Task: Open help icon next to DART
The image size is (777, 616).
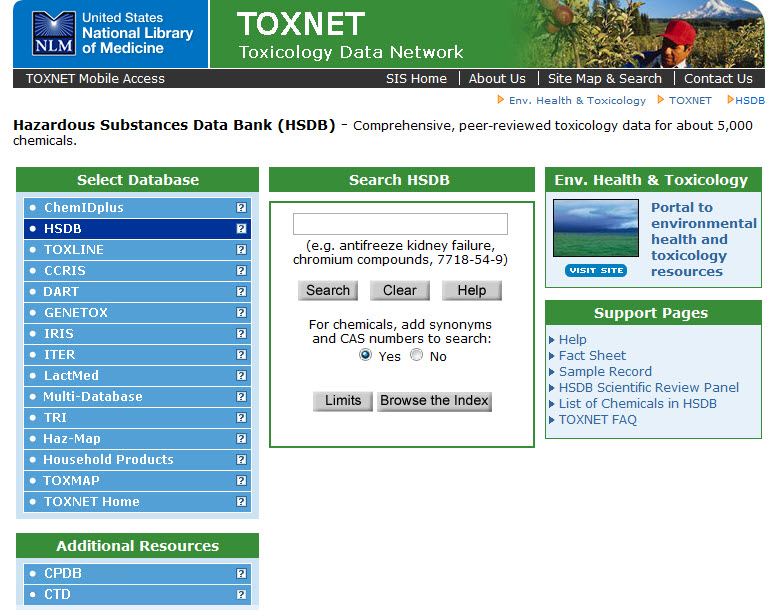Action: pyautogui.click(x=241, y=291)
